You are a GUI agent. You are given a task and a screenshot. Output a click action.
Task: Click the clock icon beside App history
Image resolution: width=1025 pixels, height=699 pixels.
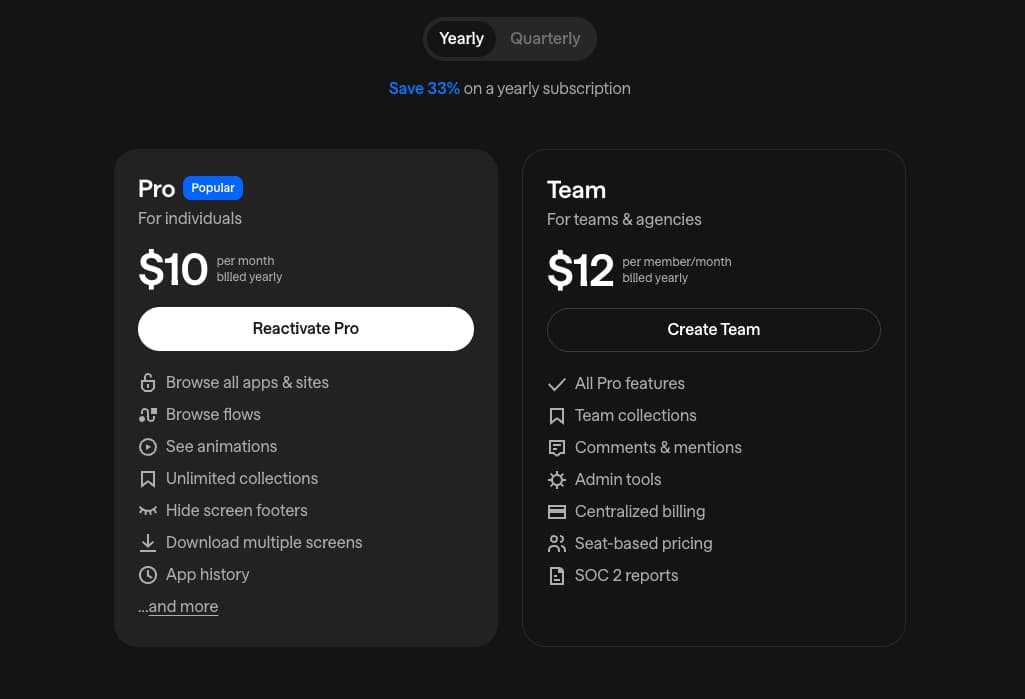click(x=148, y=575)
